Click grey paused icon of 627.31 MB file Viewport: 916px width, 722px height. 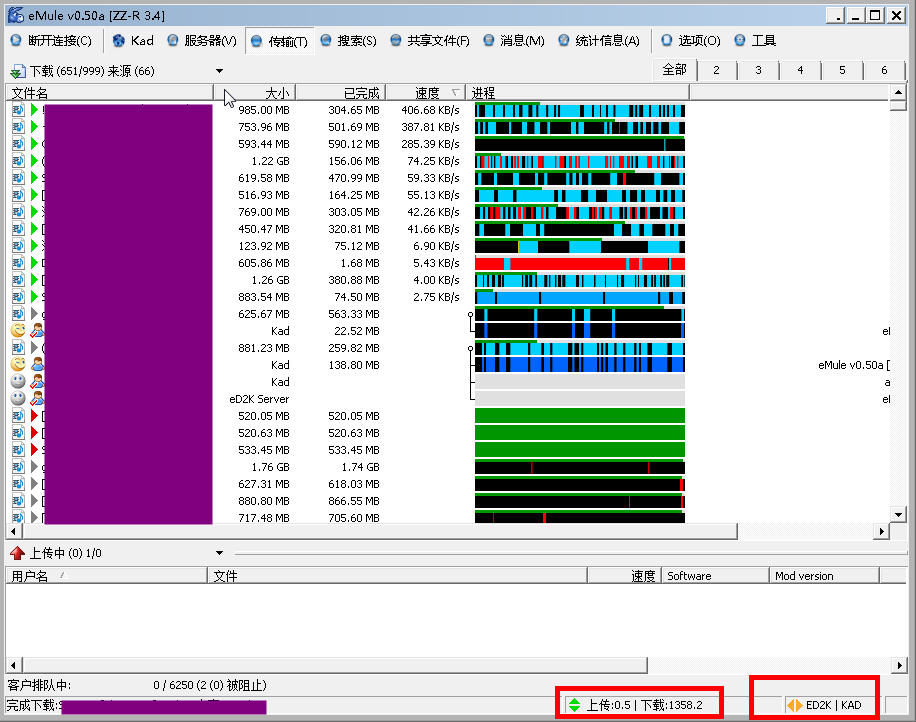point(34,484)
